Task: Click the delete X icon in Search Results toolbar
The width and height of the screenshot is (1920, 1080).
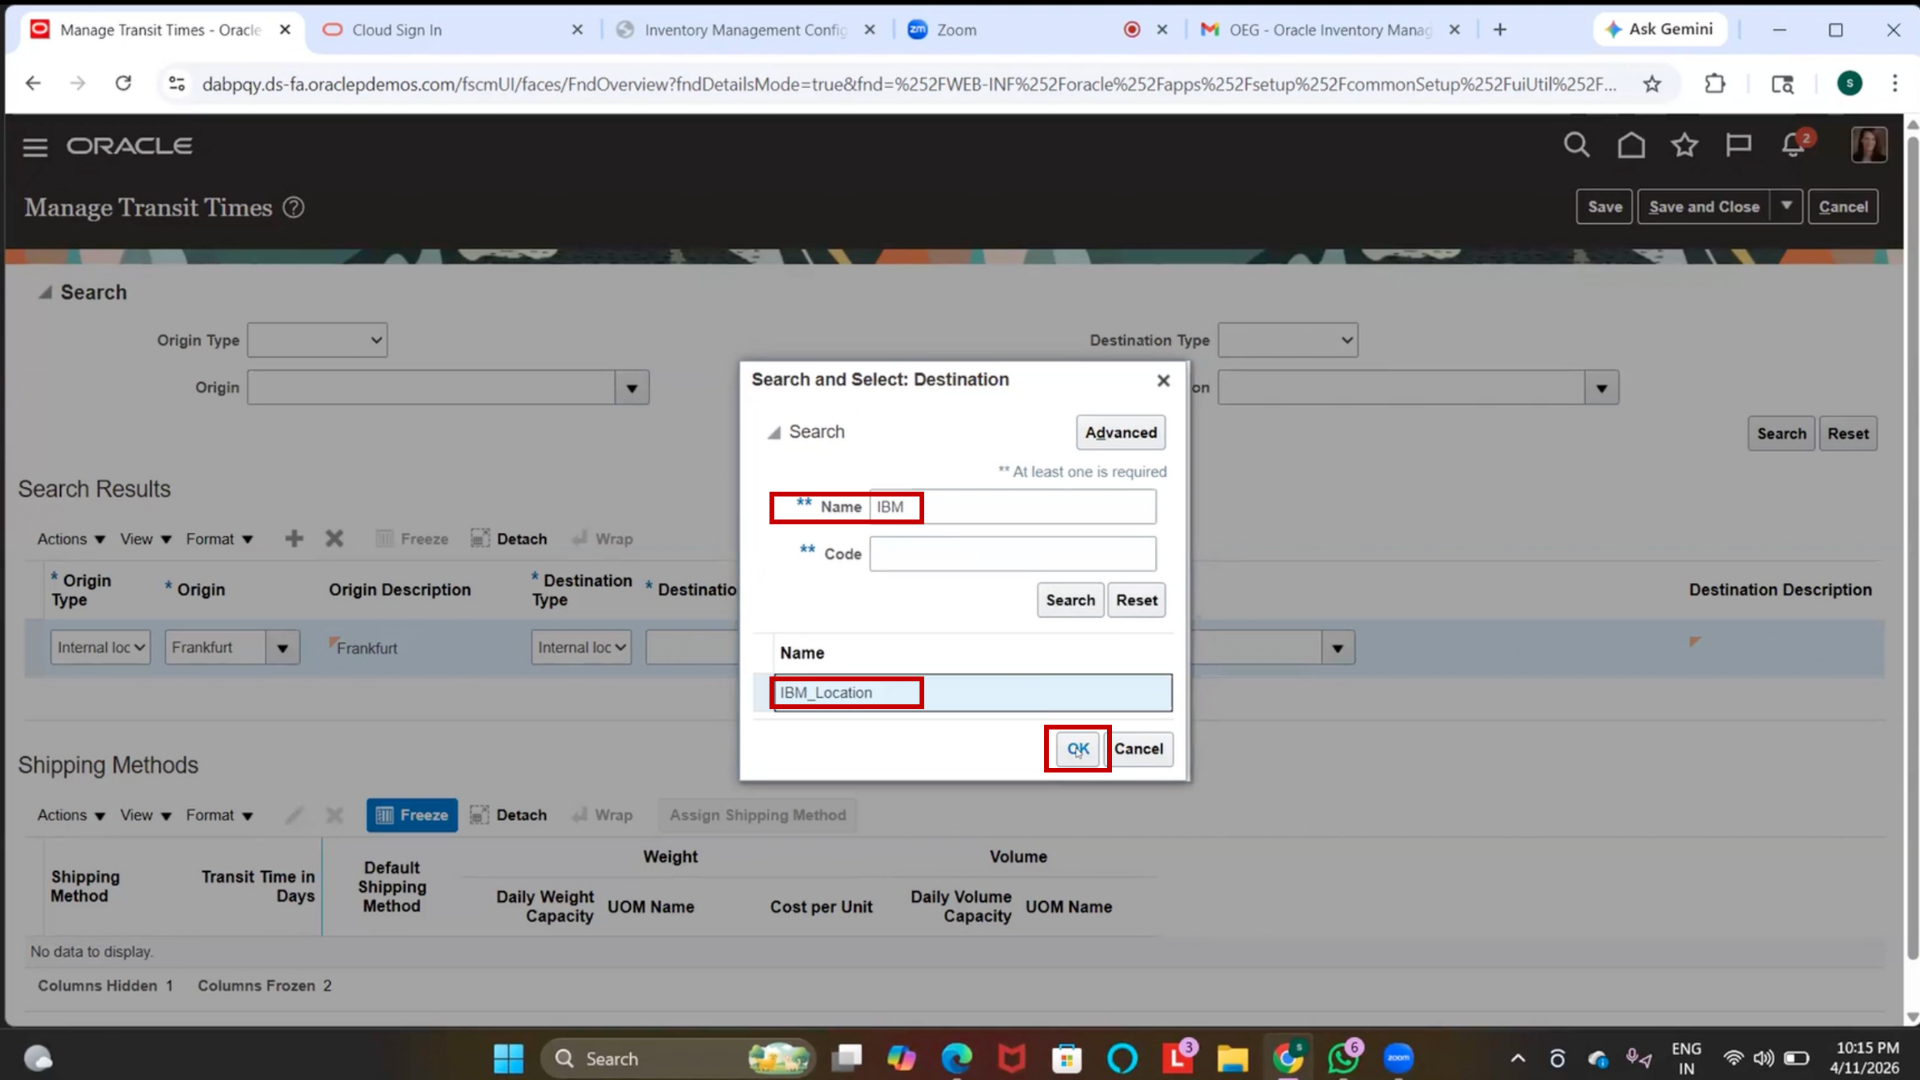Action: (334, 539)
